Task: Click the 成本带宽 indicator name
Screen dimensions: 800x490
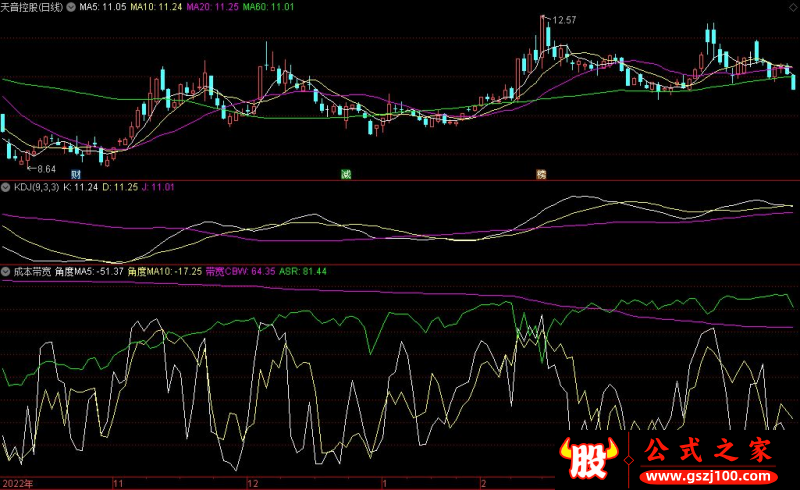Action: coord(35,271)
